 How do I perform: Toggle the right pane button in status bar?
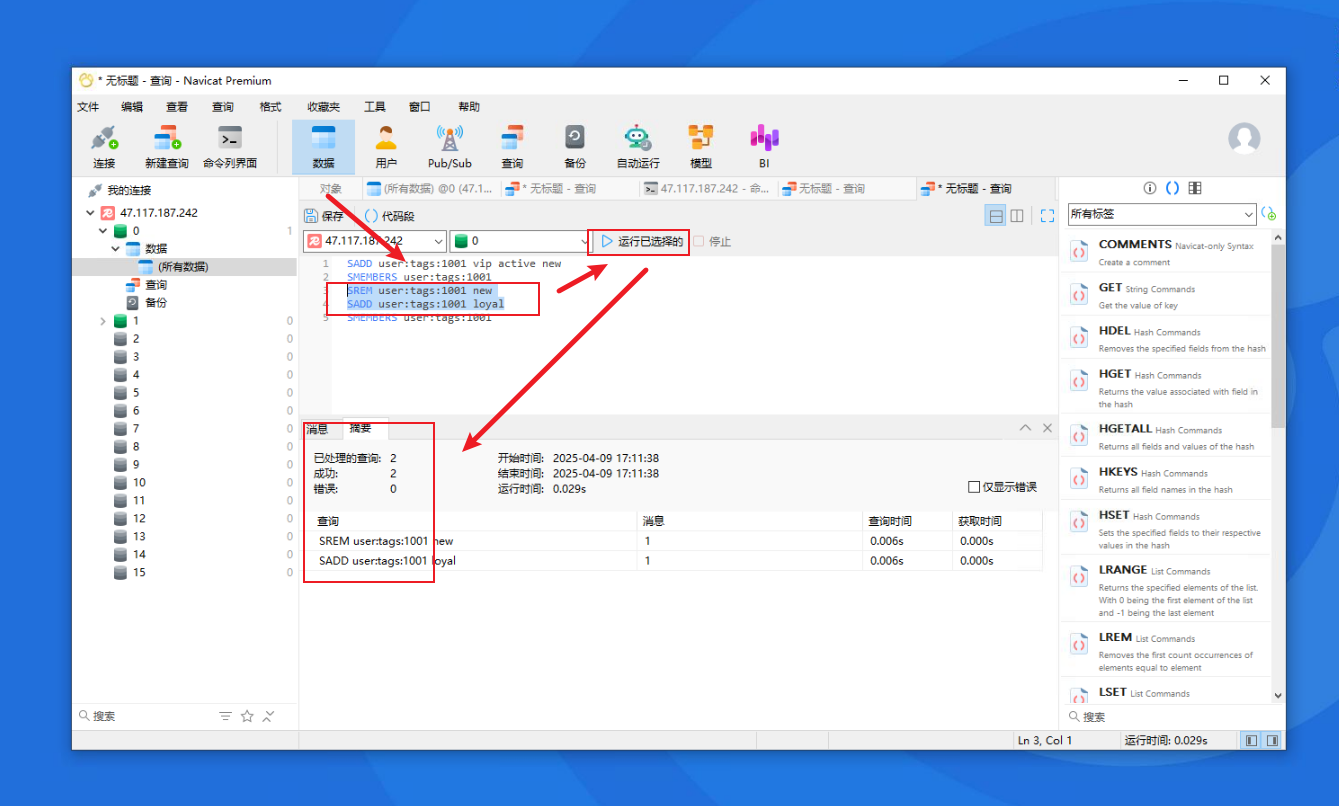pos(1272,740)
